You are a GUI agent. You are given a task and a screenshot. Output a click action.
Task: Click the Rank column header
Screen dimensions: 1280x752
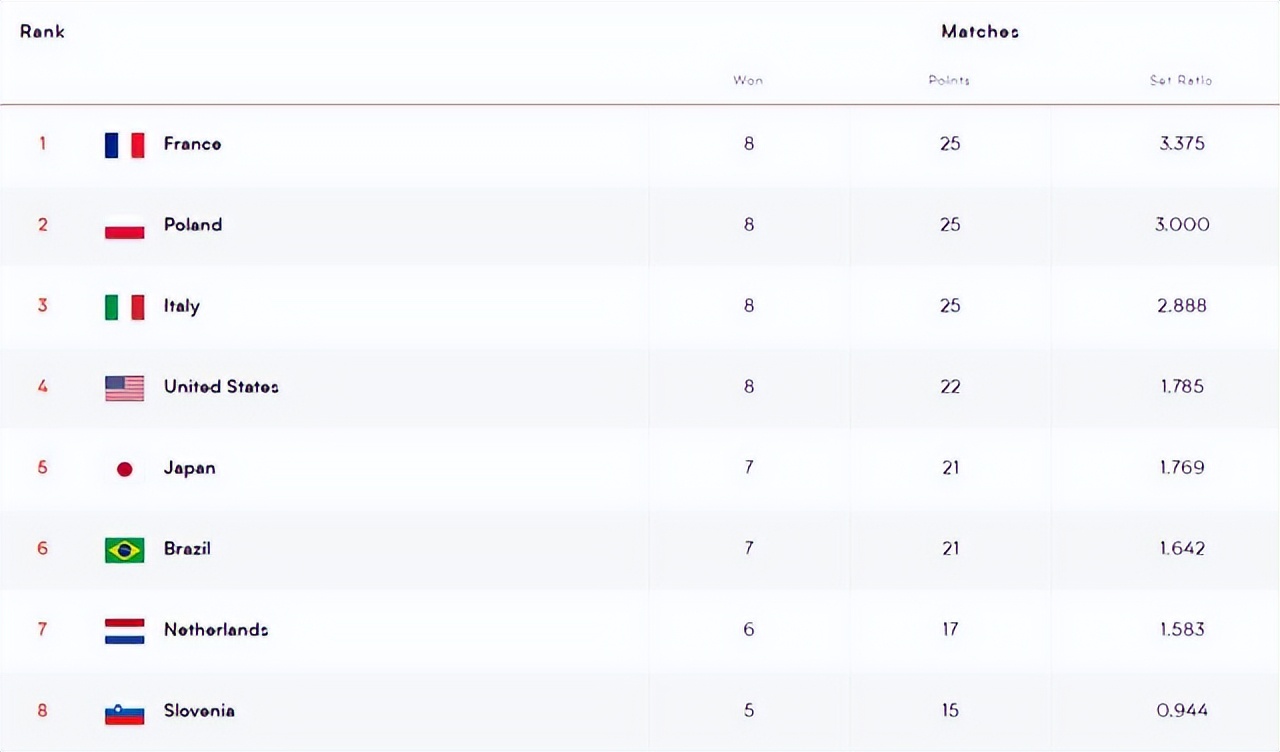pyautogui.click(x=42, y=31)
